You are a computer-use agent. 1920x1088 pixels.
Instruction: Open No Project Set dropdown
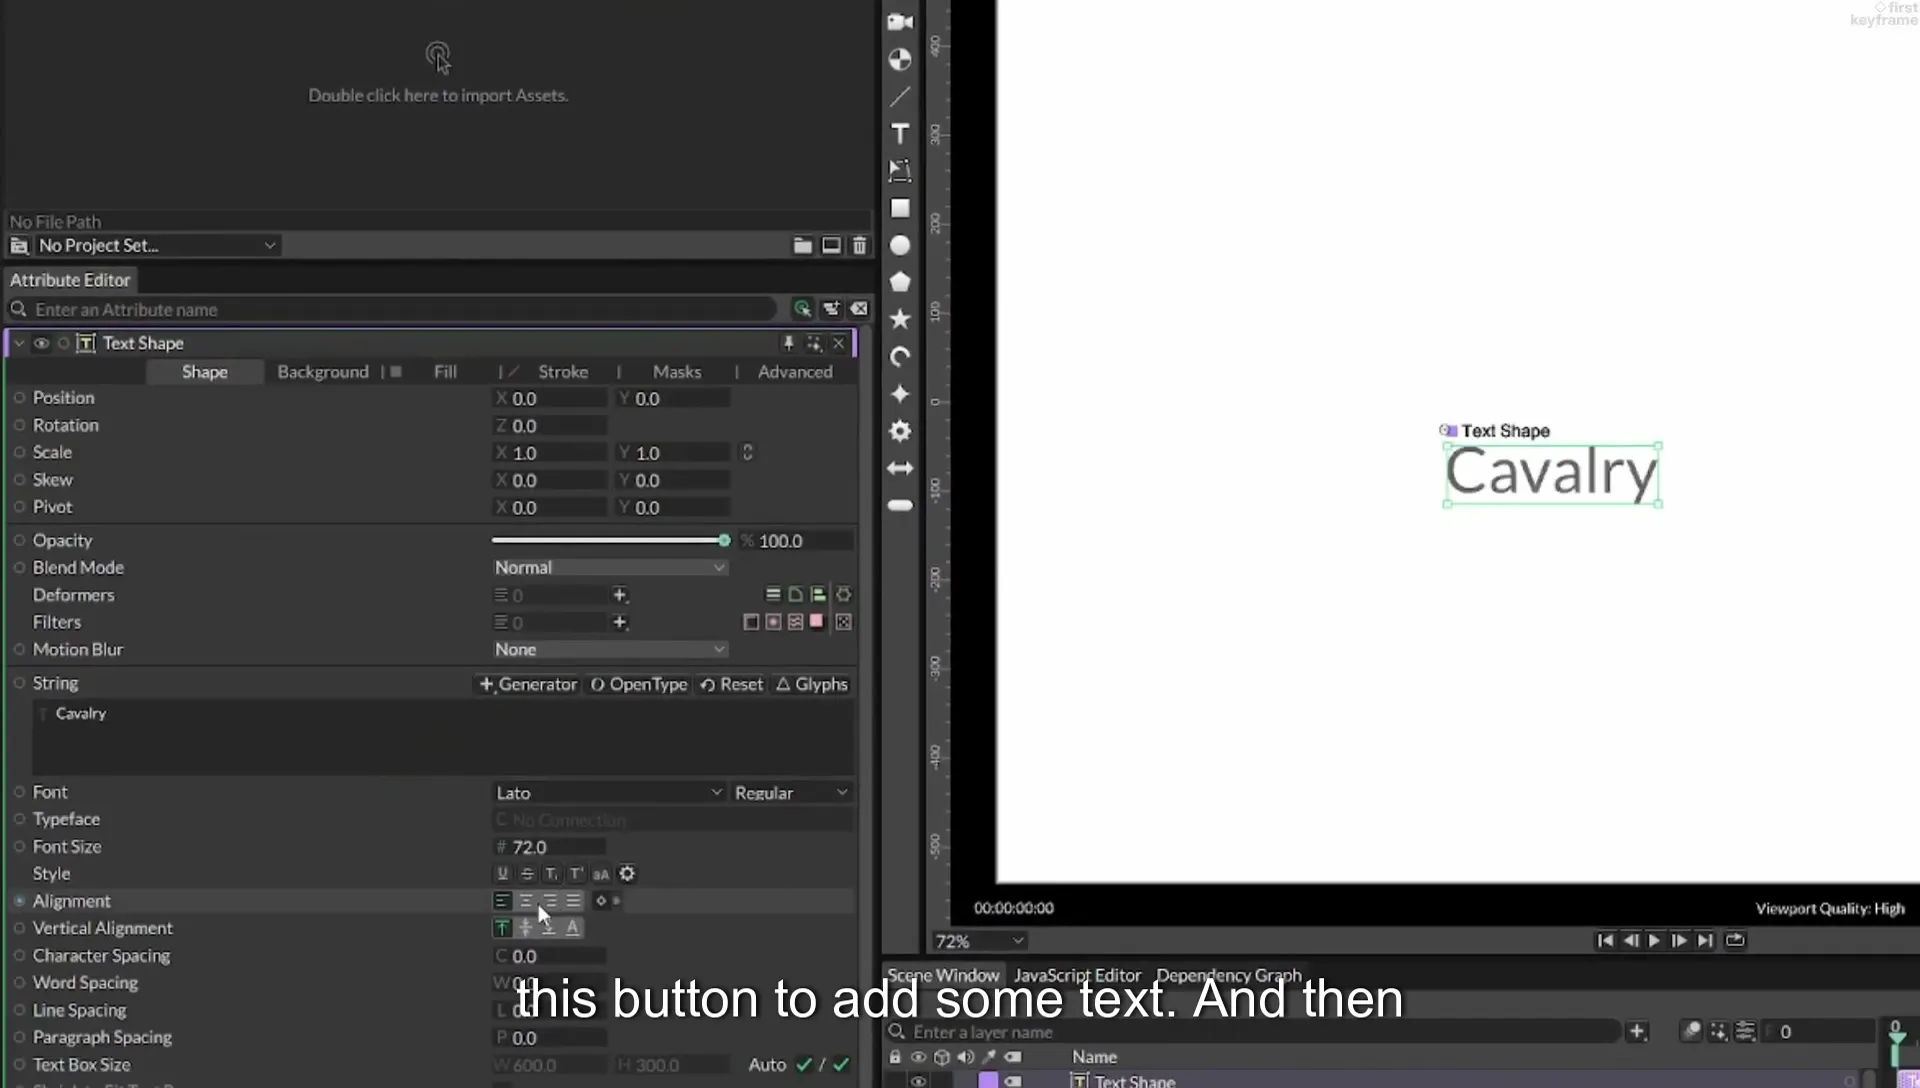point(157,245)
